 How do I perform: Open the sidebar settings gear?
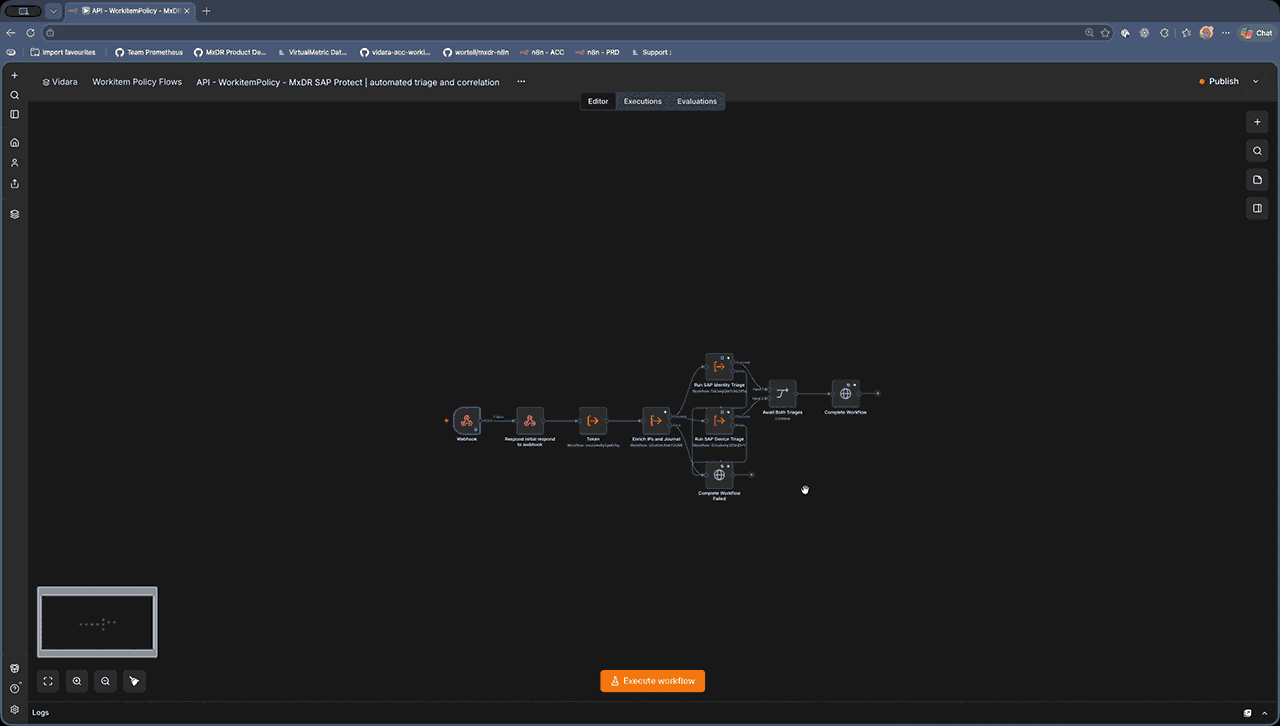14,709
